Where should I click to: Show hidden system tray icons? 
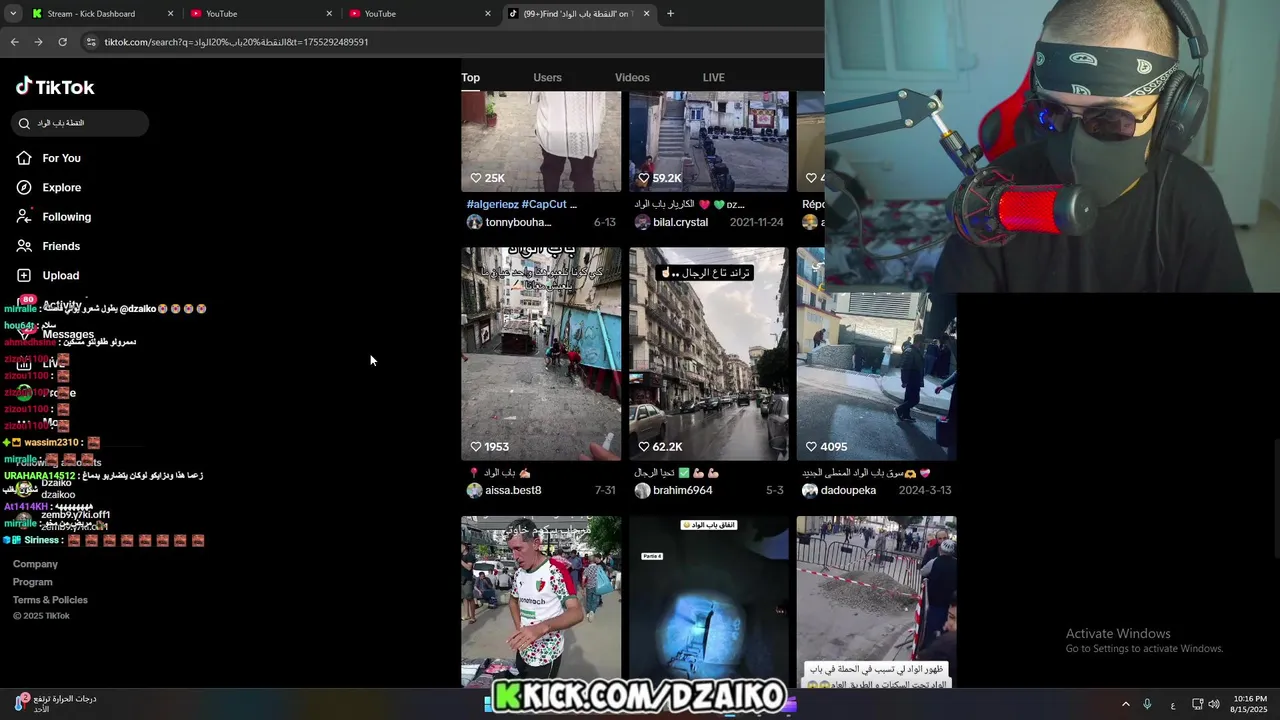pos(1125,704)
